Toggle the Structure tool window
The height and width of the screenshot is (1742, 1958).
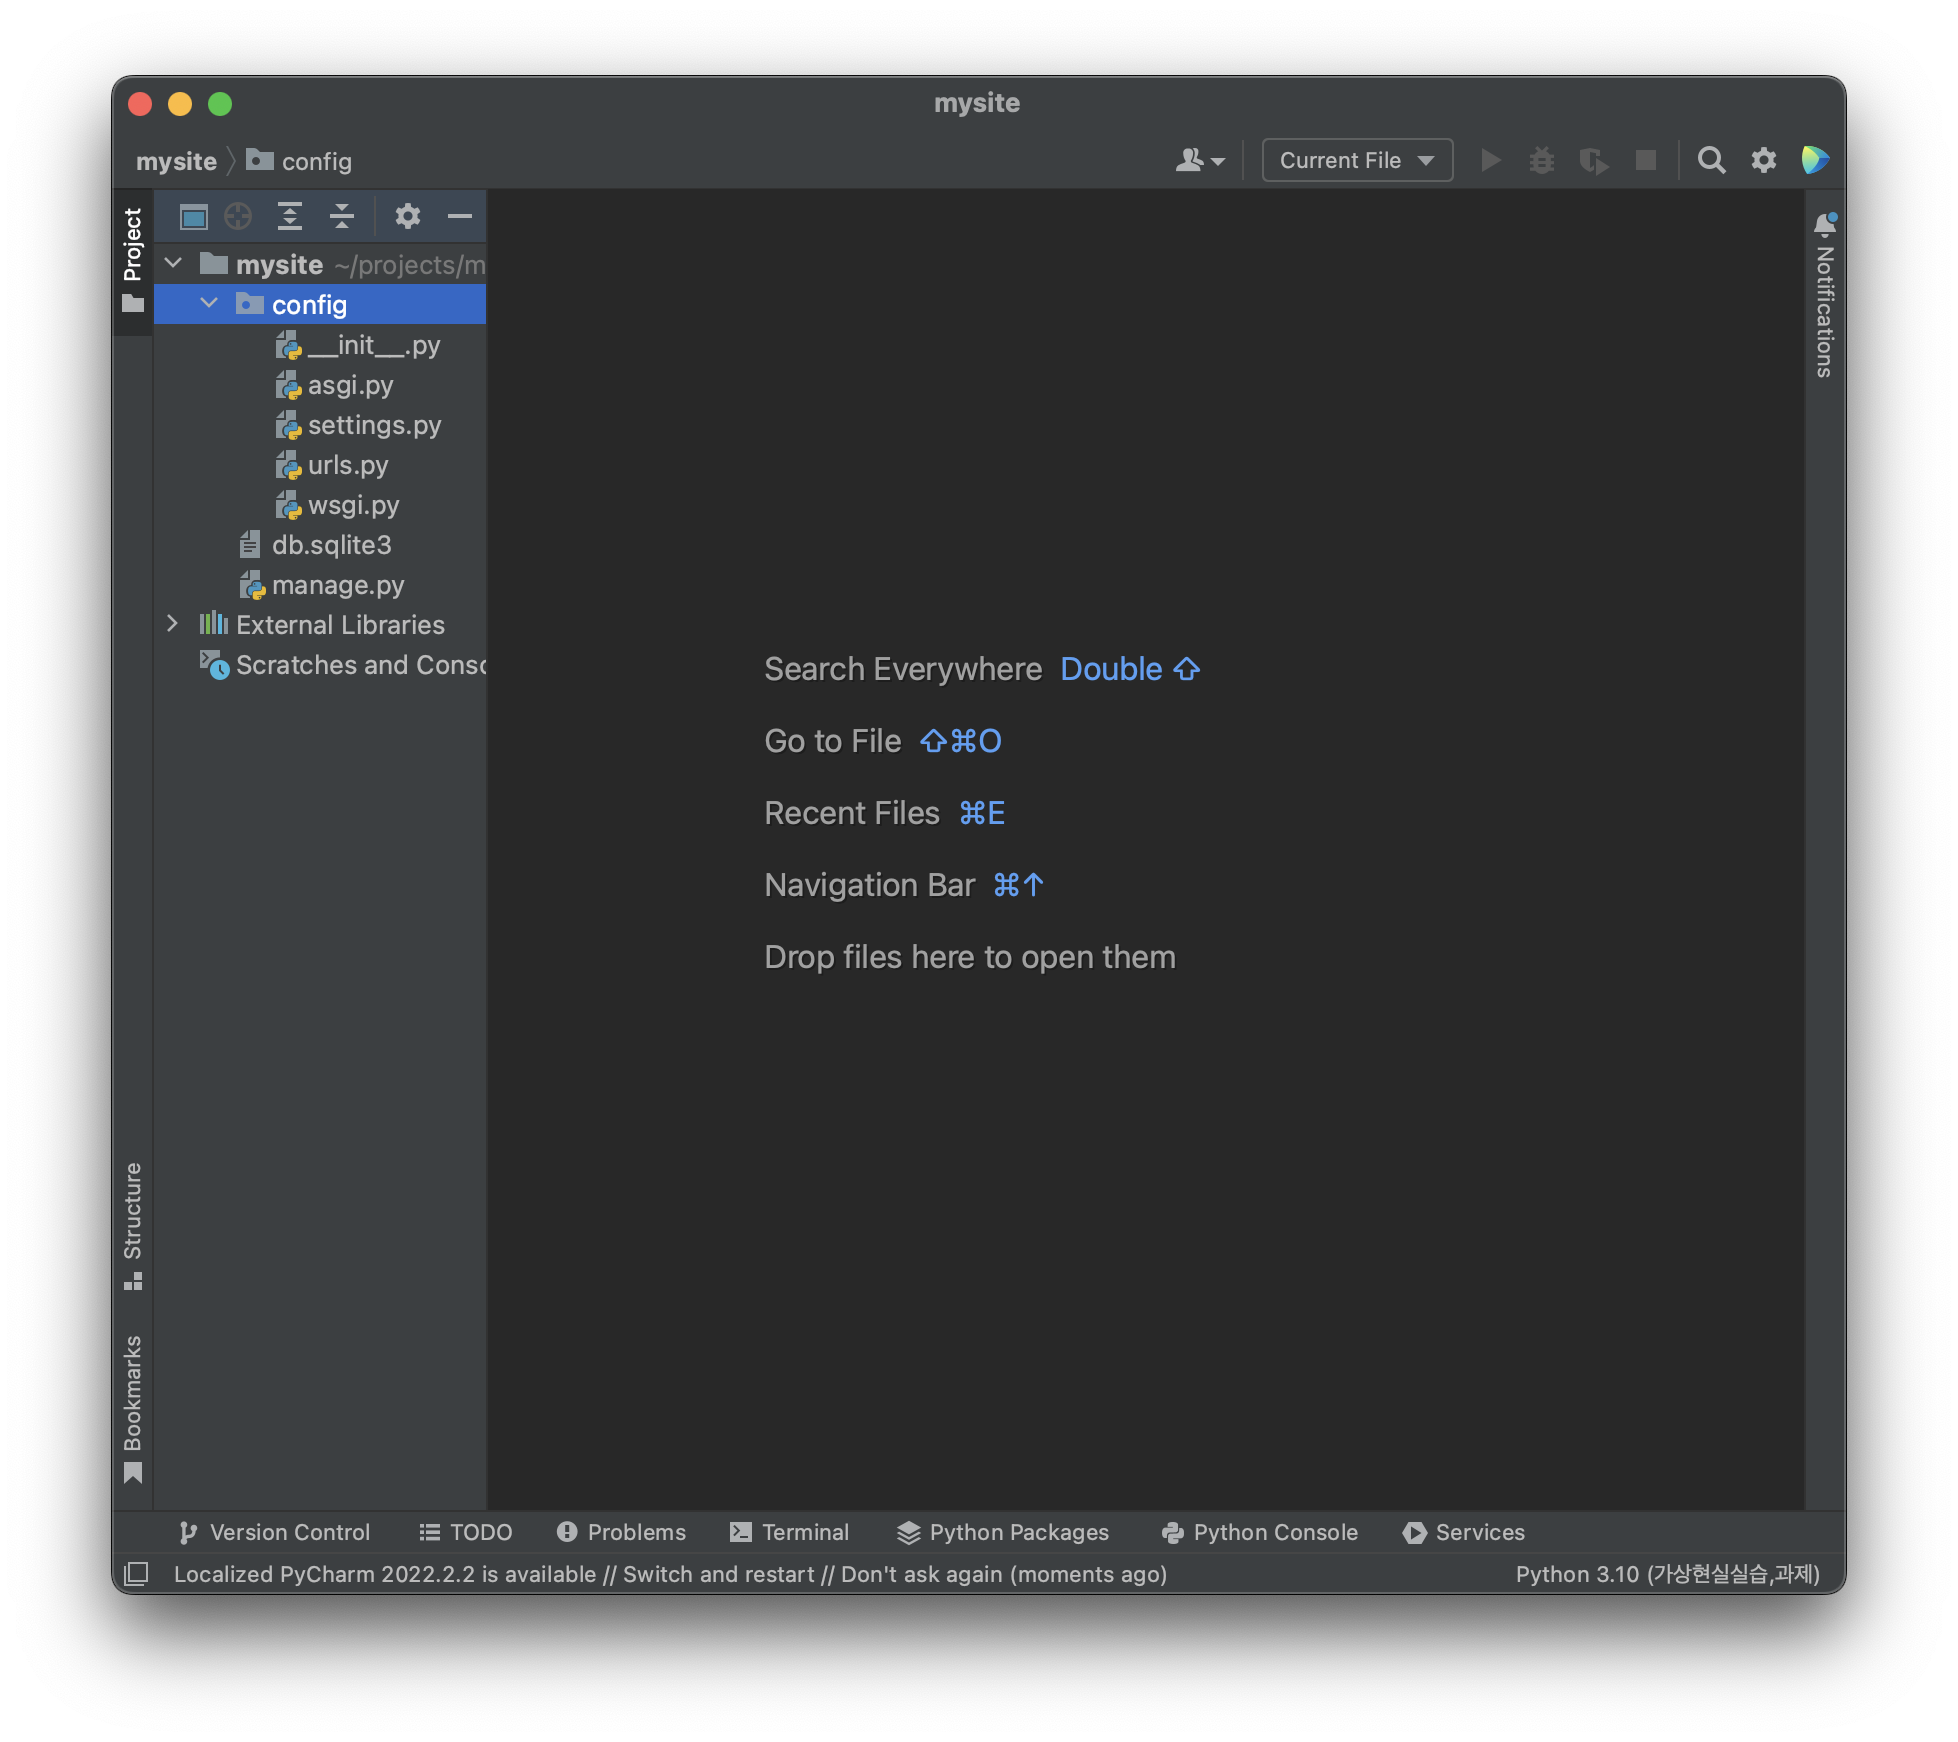tap(133, 1224)
